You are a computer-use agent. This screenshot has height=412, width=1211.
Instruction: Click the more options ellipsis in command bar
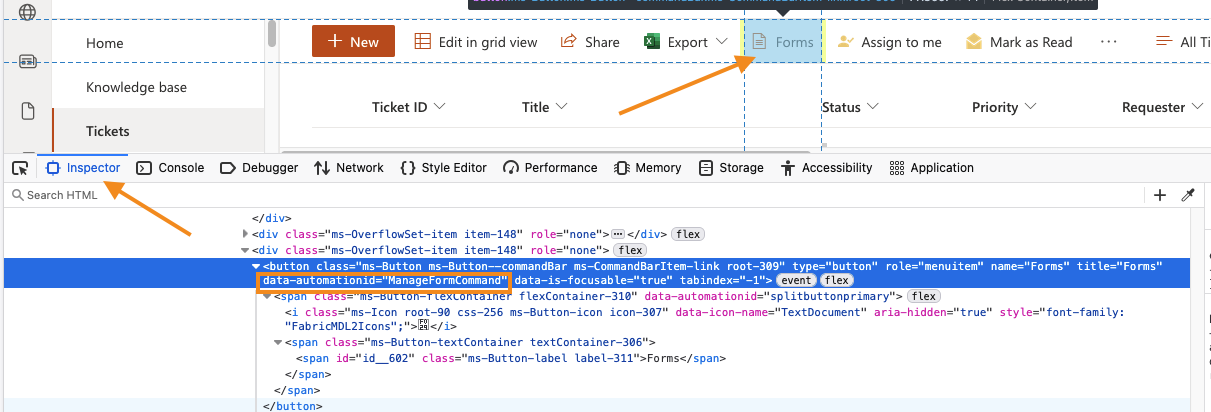[1108, 42]
